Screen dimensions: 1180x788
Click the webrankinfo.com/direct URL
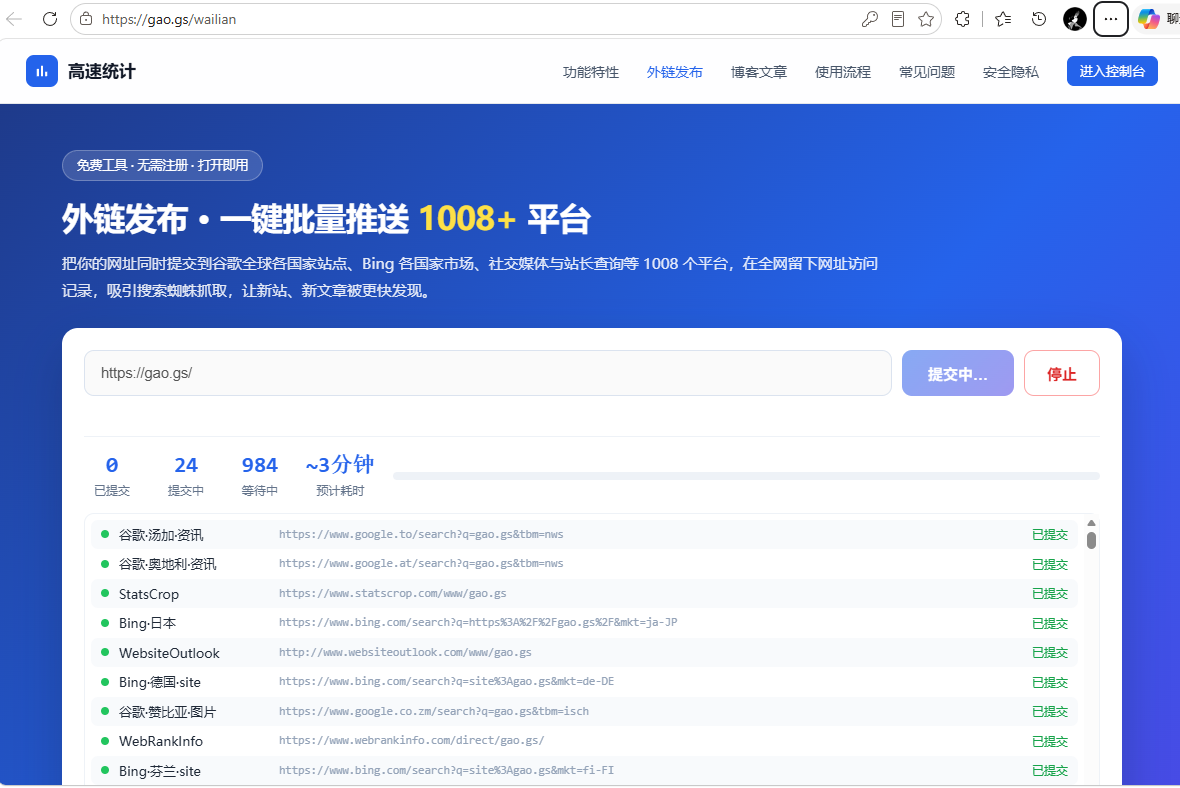point(412,741)
